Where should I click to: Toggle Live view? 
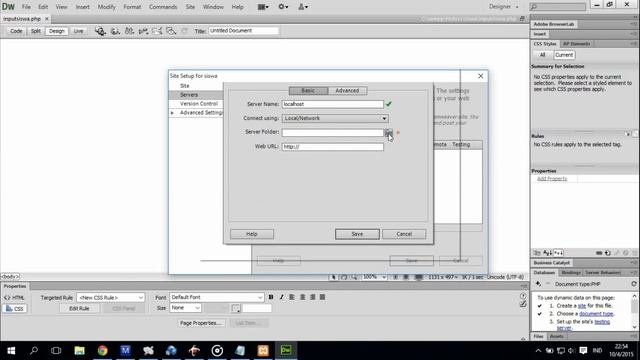78,31
